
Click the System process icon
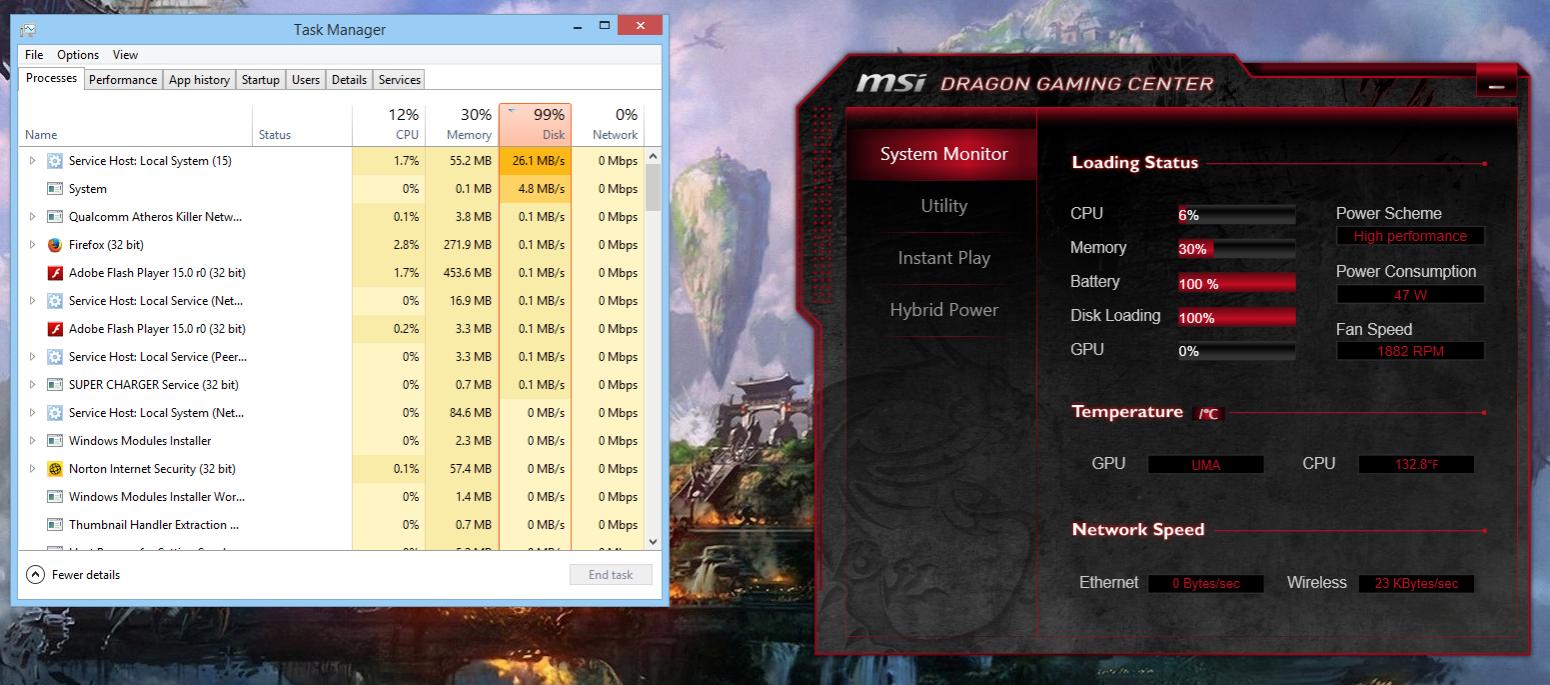pyautogui.click(x=55, y=189)
